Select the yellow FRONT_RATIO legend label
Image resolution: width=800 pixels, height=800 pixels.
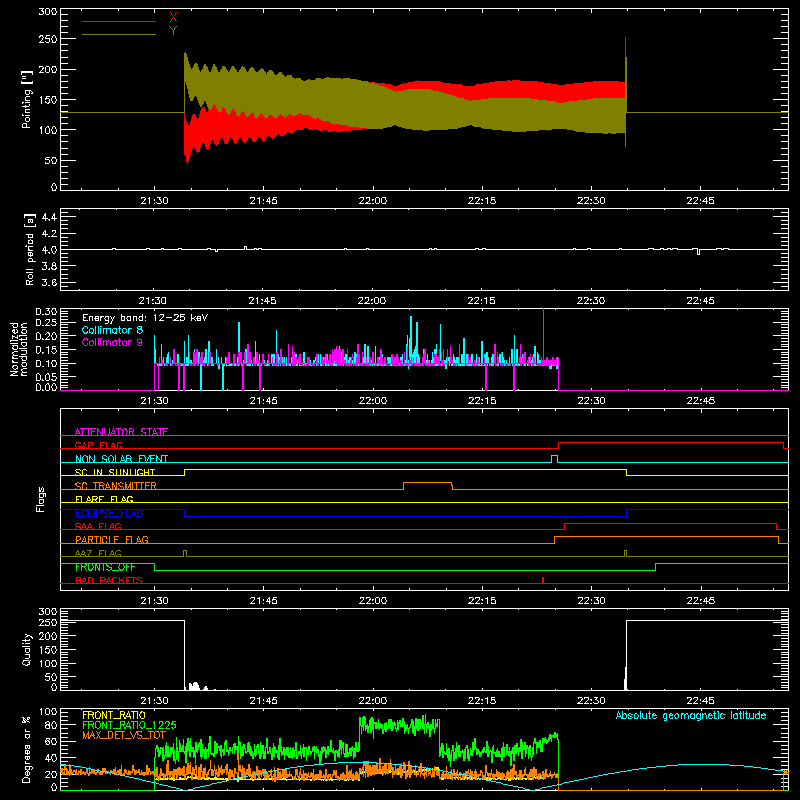tap(114, 715)
